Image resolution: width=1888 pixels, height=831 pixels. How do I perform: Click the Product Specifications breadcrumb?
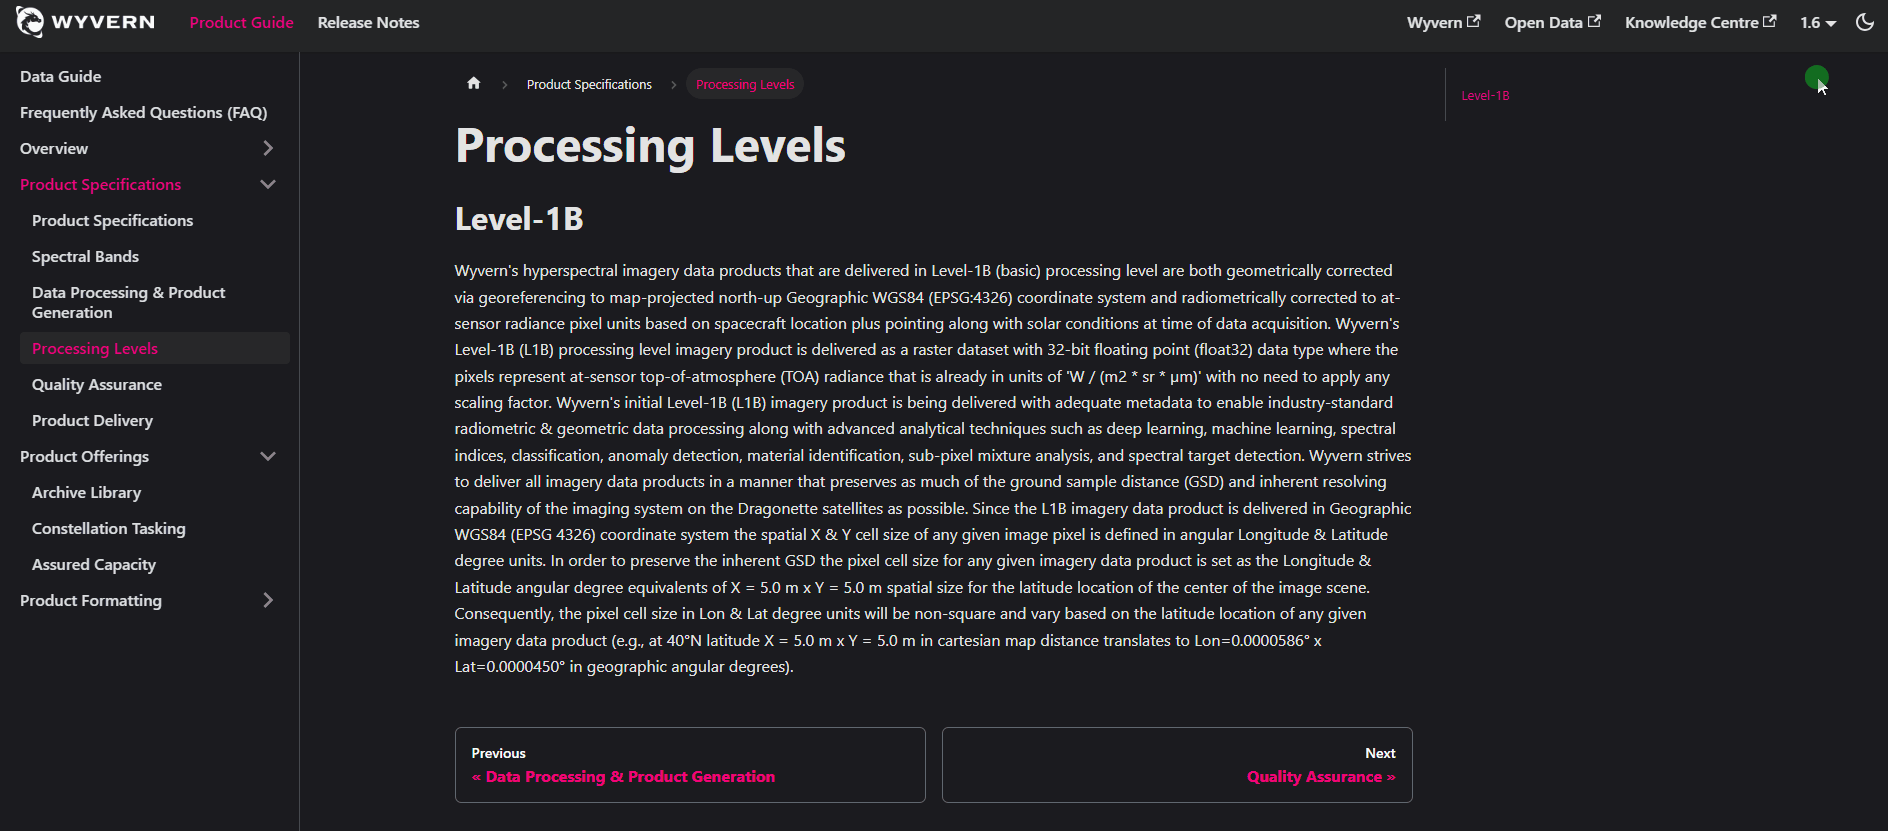coord(589,84)
